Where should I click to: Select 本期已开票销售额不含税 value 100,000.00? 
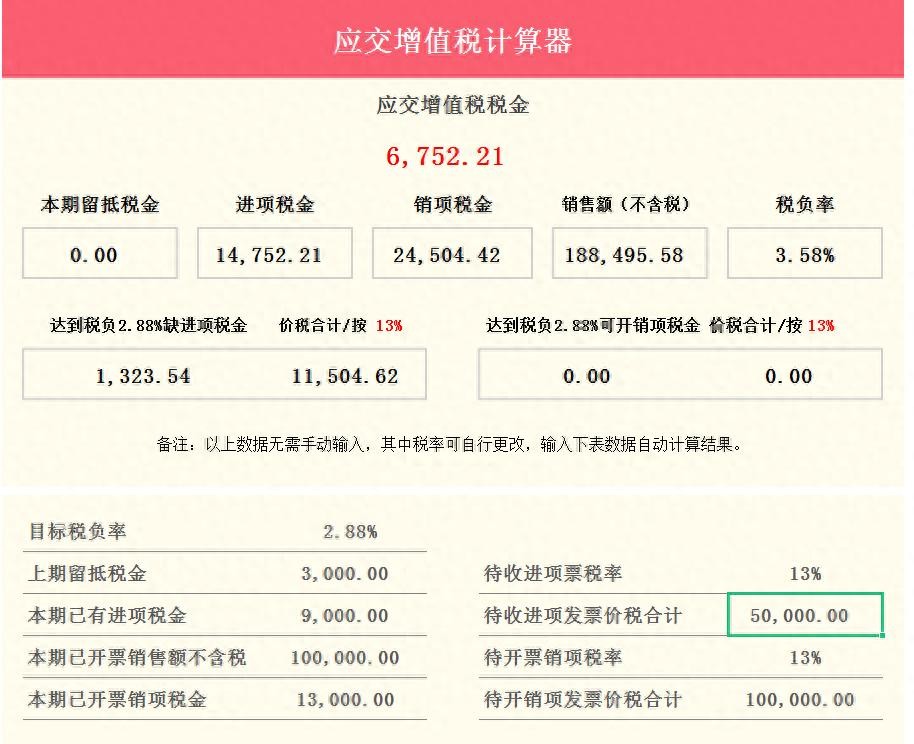point(345,658)
